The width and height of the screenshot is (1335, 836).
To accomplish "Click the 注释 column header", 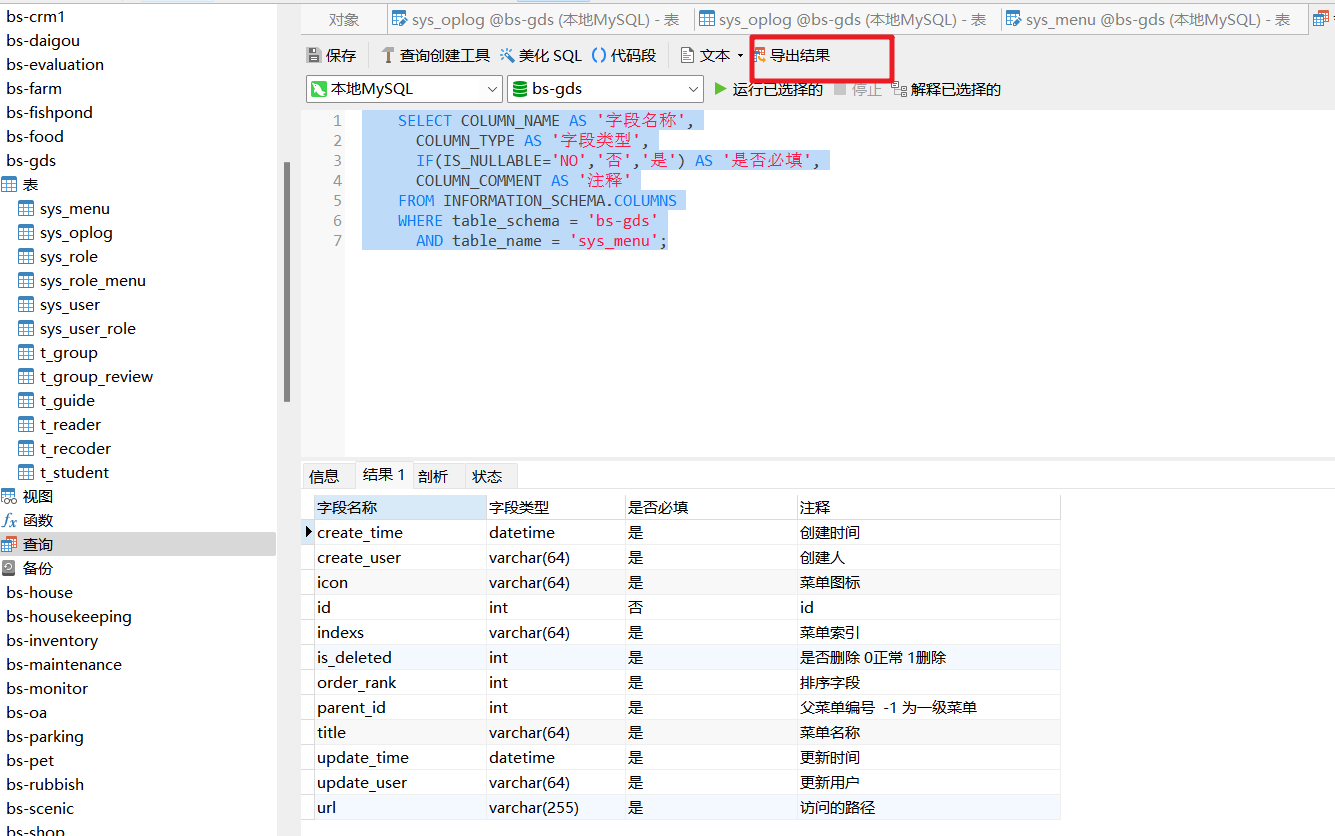I will [929, 507].
